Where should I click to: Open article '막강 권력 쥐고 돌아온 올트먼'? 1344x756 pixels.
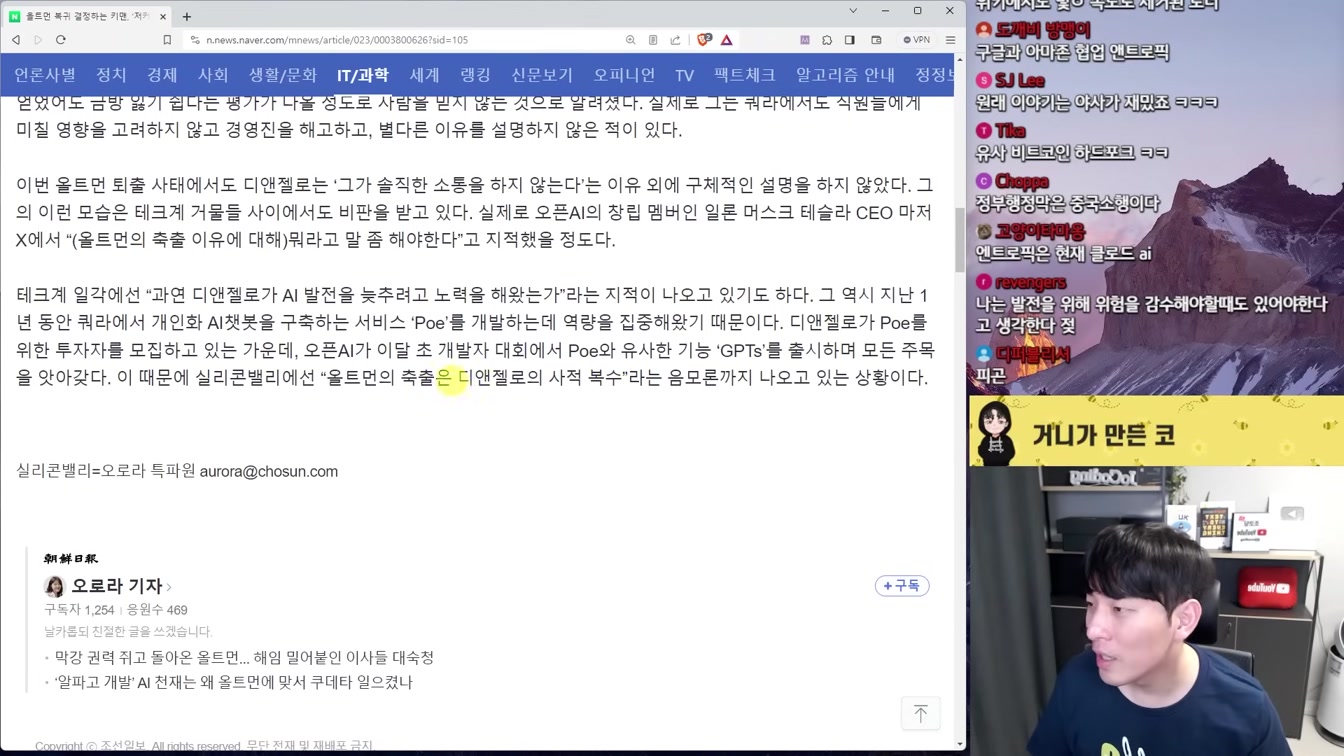(x=244, y=658)
